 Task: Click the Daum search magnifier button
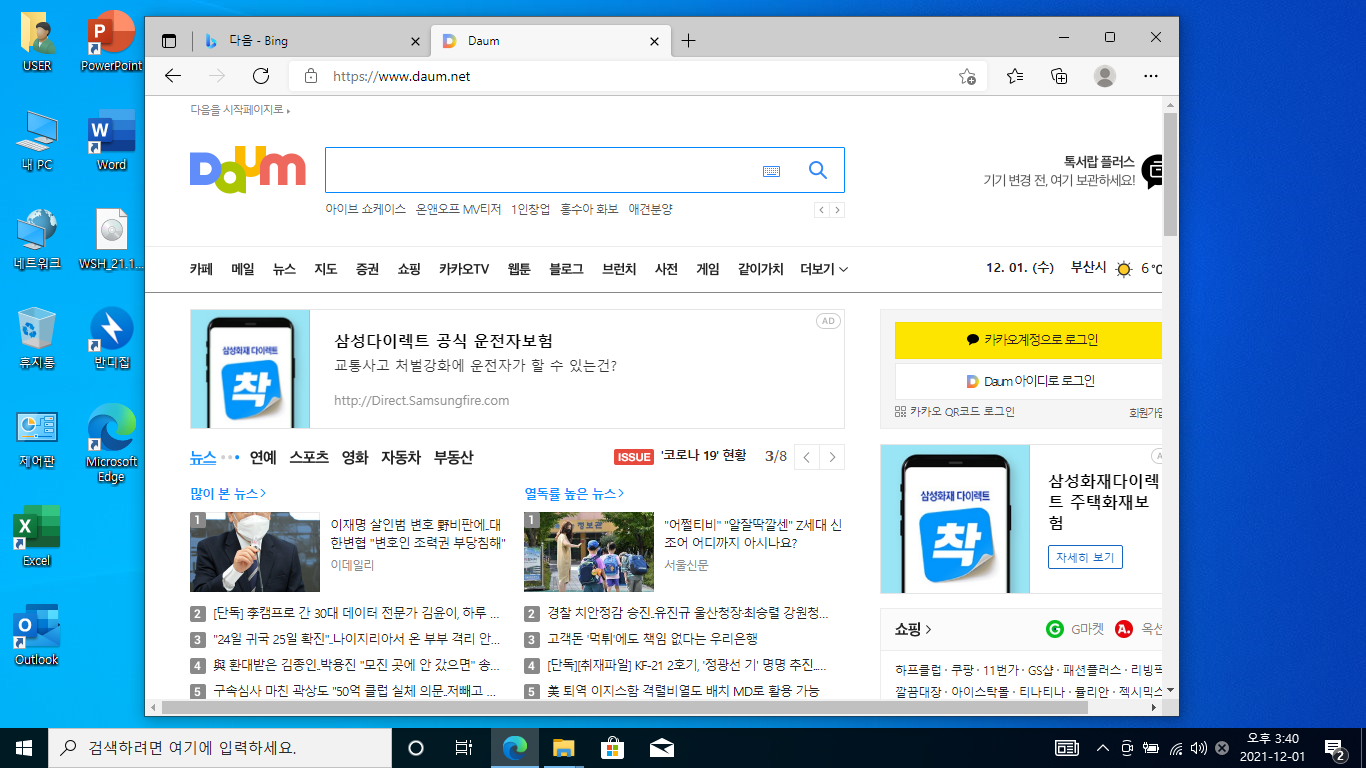tap(818, 170)
